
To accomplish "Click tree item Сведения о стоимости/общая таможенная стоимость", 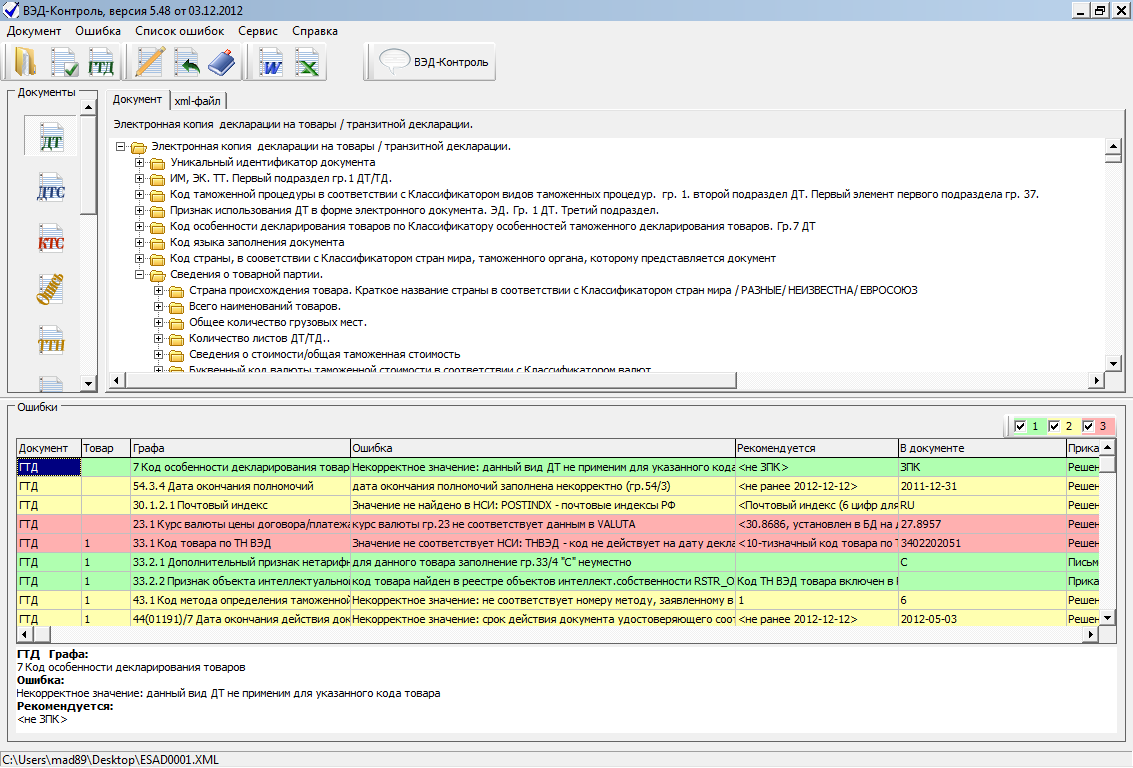I will coord(324,355).
